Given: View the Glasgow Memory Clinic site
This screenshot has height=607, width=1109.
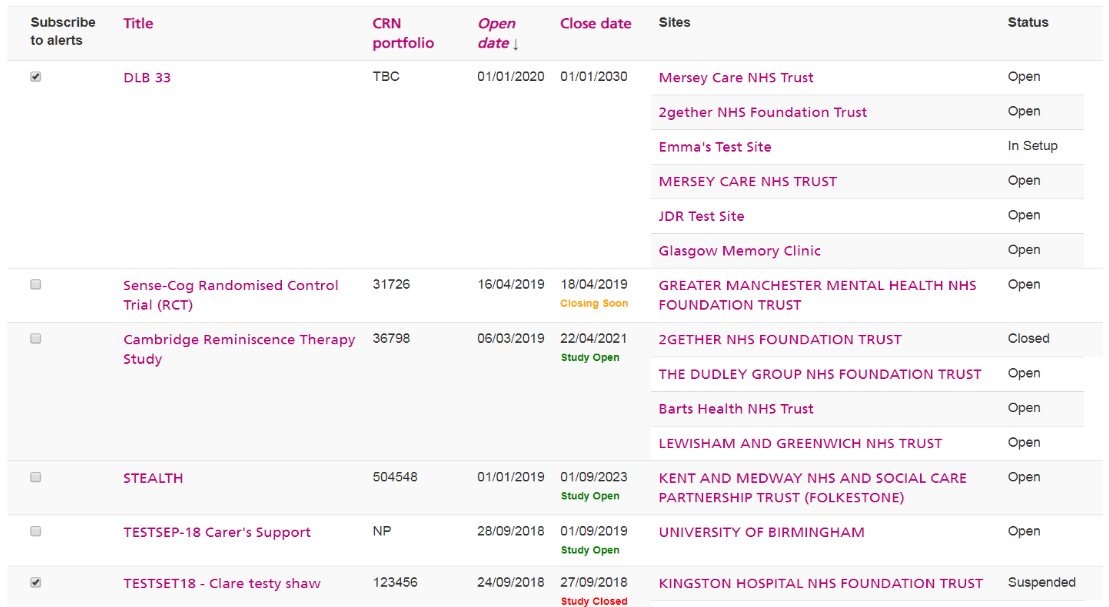Looking at the screenshot, I should 739,251.
